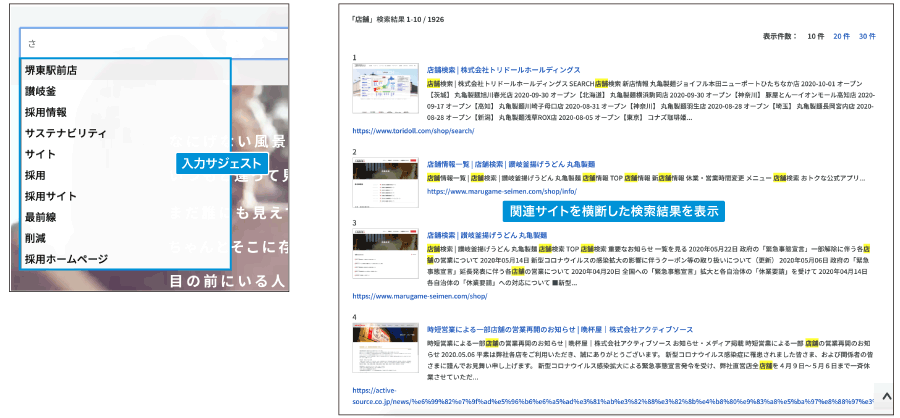The height and width of the screenshot is (418, 900).
Task: Click the 表示件数 label
Action: click(x=779, y=36)
